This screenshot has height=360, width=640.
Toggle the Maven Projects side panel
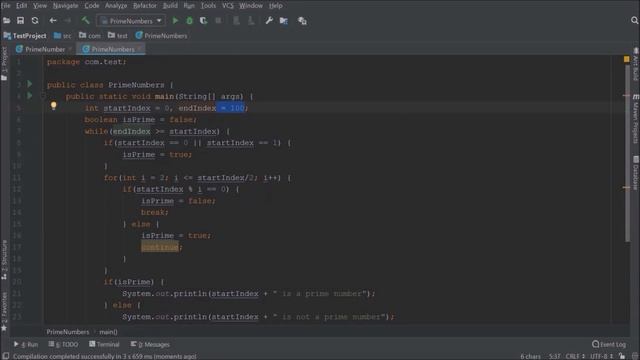(x=636, y=118)
